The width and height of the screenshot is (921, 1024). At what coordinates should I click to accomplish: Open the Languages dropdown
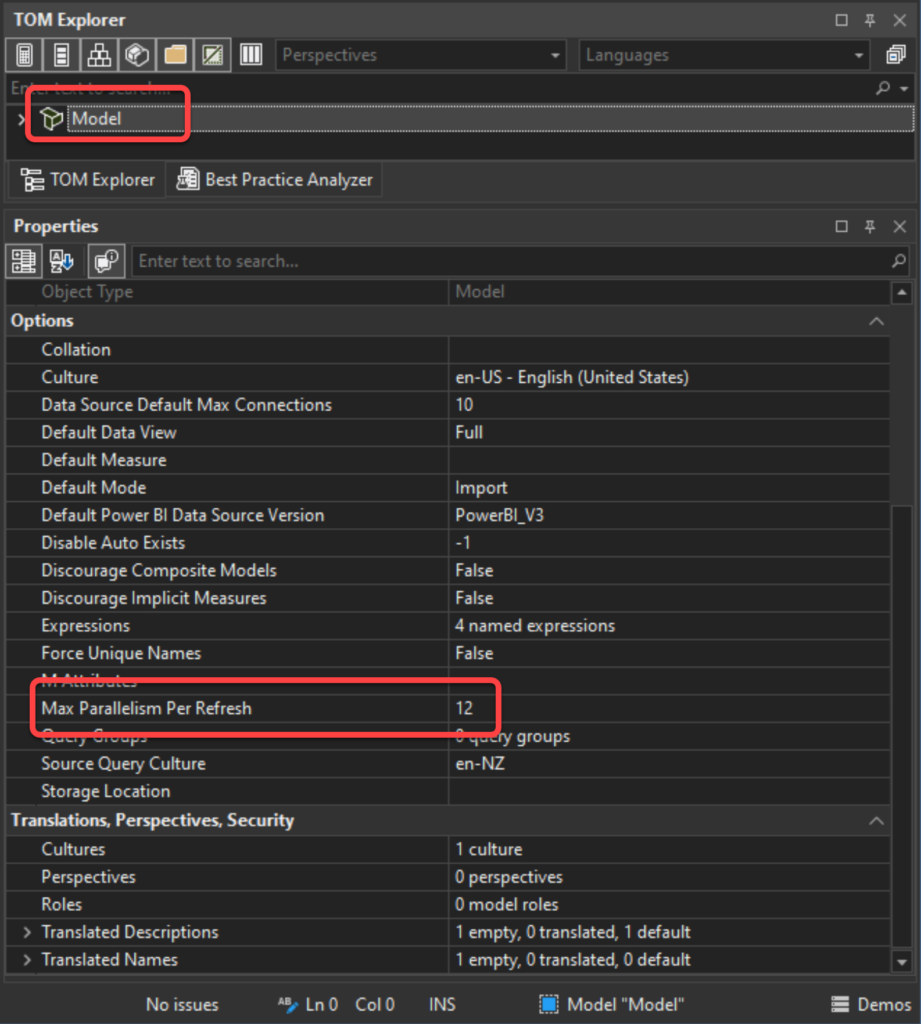pos(858,55)
